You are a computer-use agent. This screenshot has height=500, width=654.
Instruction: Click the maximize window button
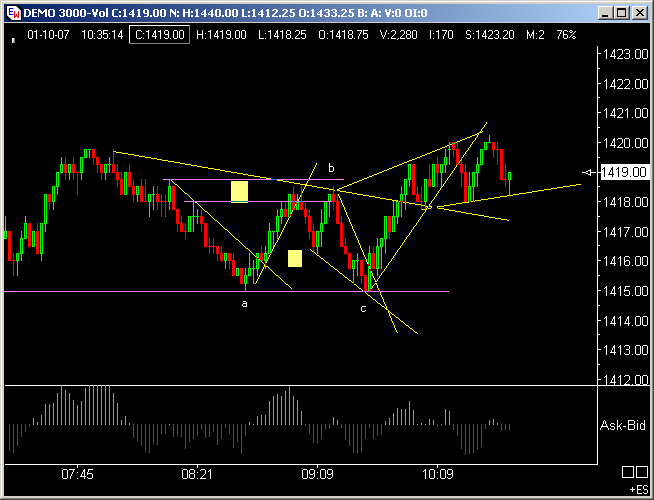point(621,13)
